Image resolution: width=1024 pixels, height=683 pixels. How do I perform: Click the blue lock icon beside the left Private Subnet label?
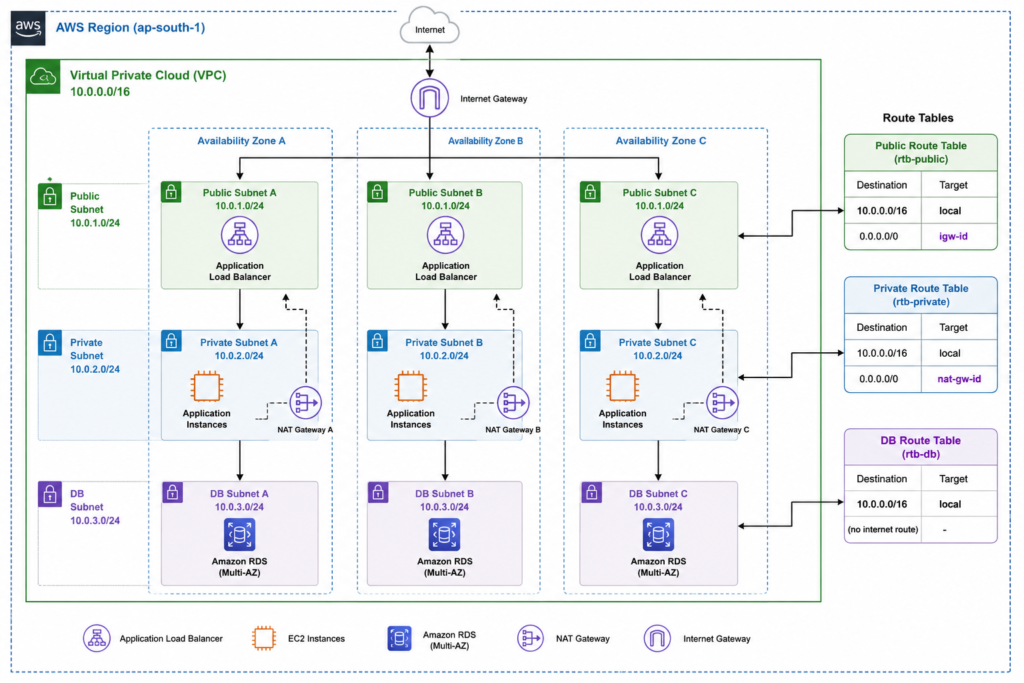[x=50, y=343]
